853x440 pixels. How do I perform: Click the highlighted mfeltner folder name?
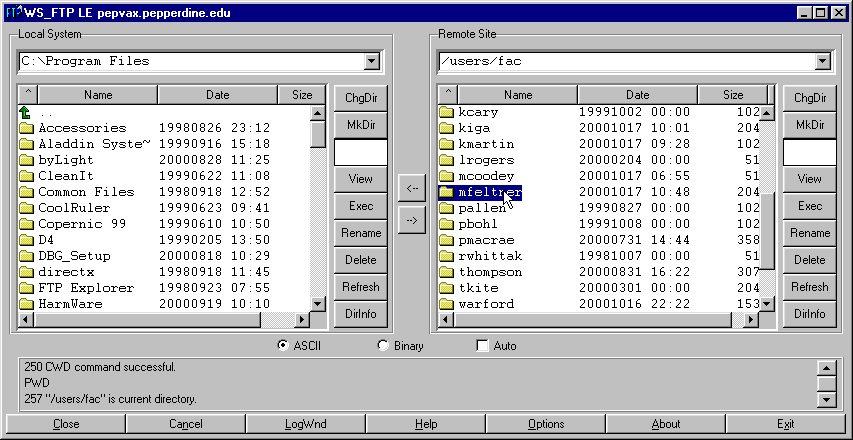(x=490, y=193)
